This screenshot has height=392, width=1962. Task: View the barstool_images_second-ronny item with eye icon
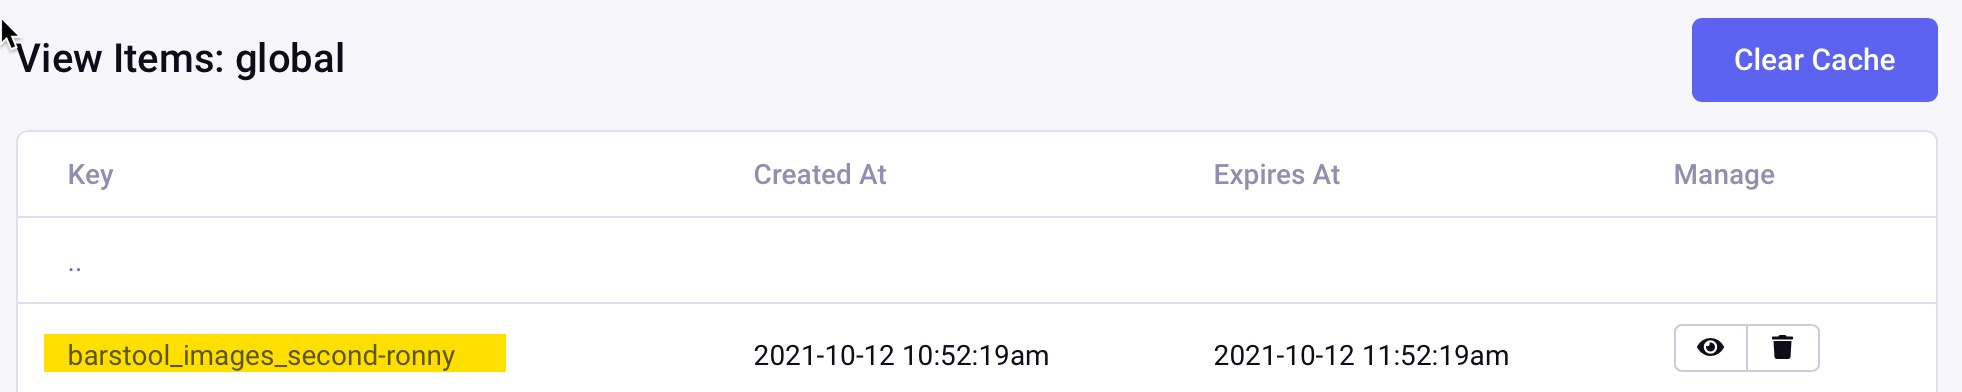tap(1710, 348)
